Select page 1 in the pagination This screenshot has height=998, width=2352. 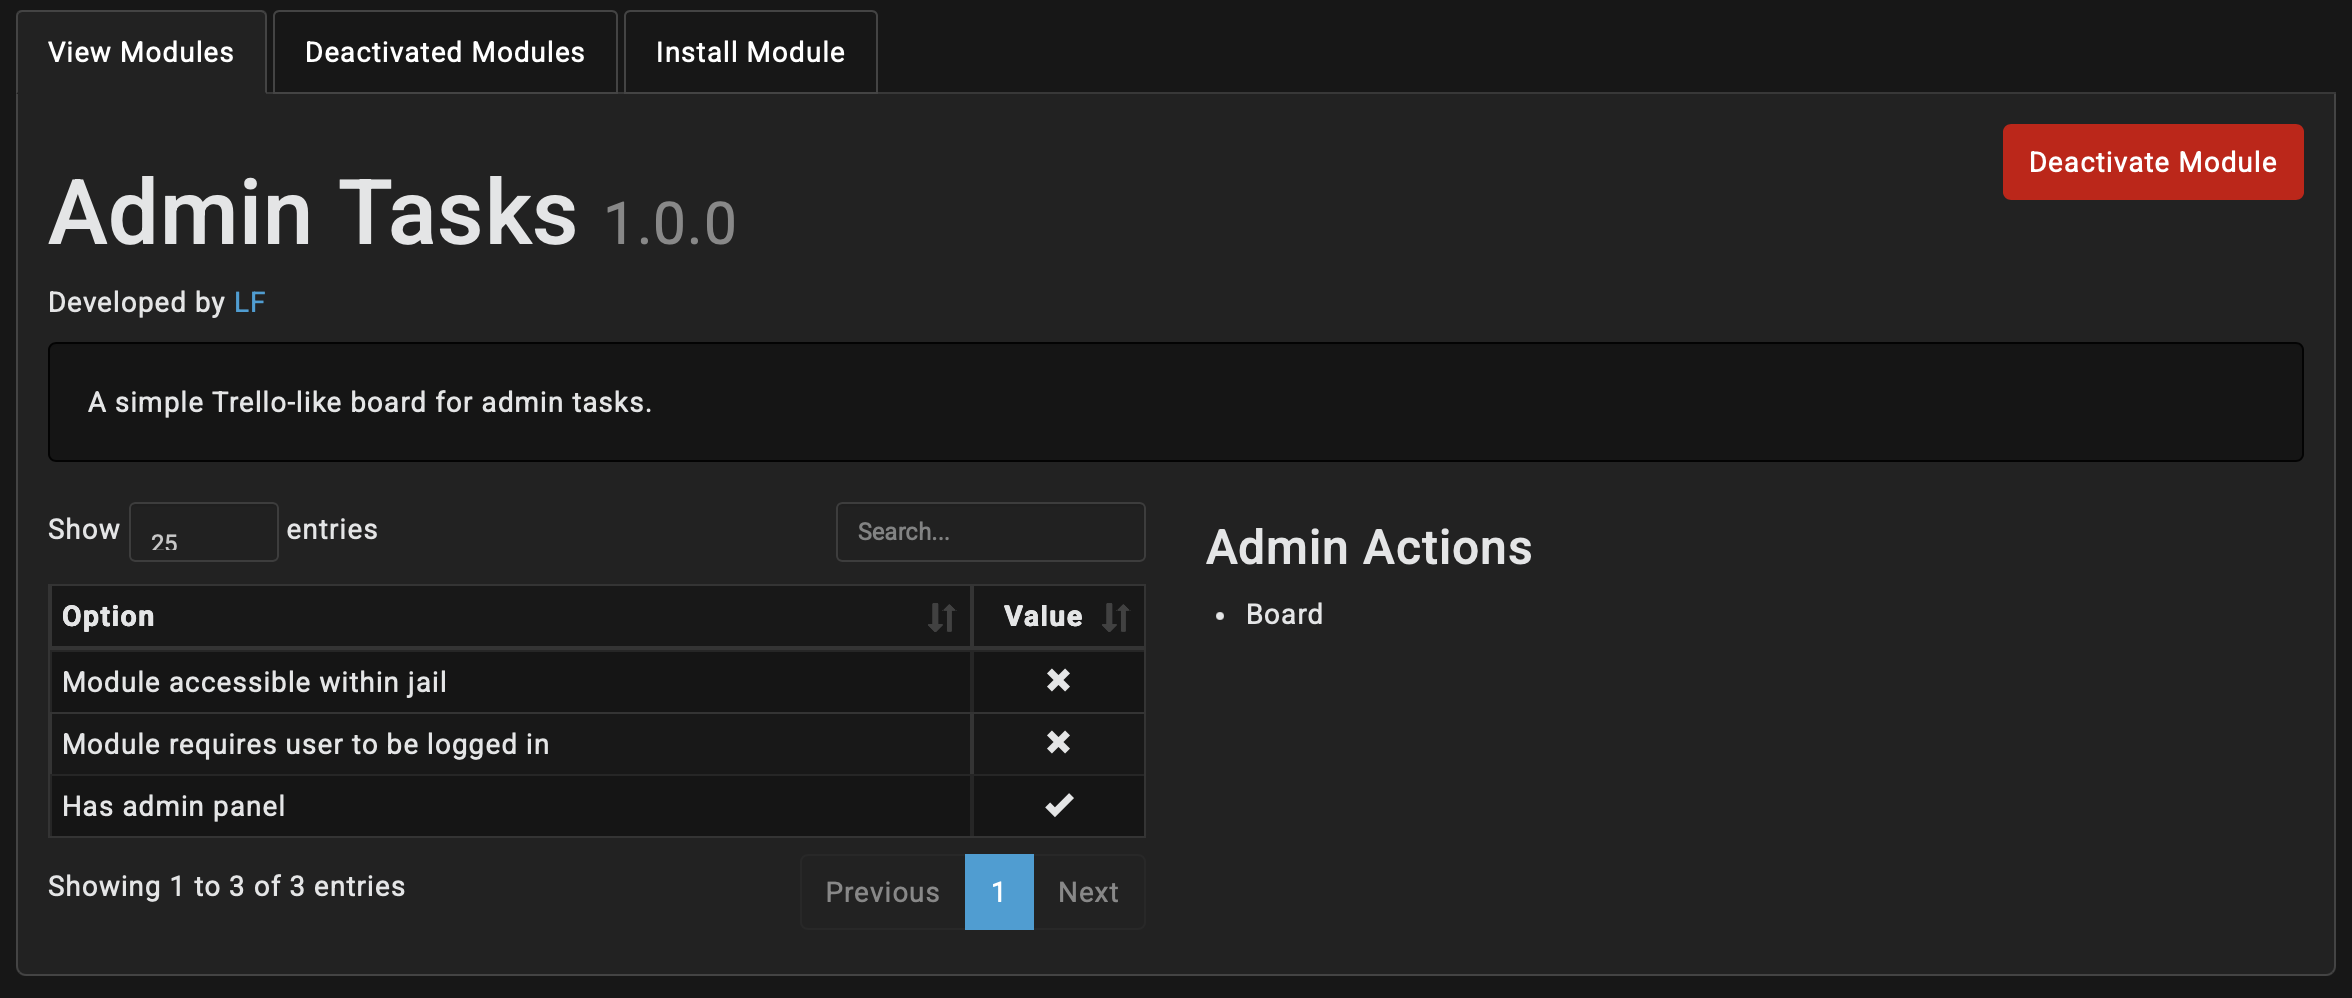[998, 892]
